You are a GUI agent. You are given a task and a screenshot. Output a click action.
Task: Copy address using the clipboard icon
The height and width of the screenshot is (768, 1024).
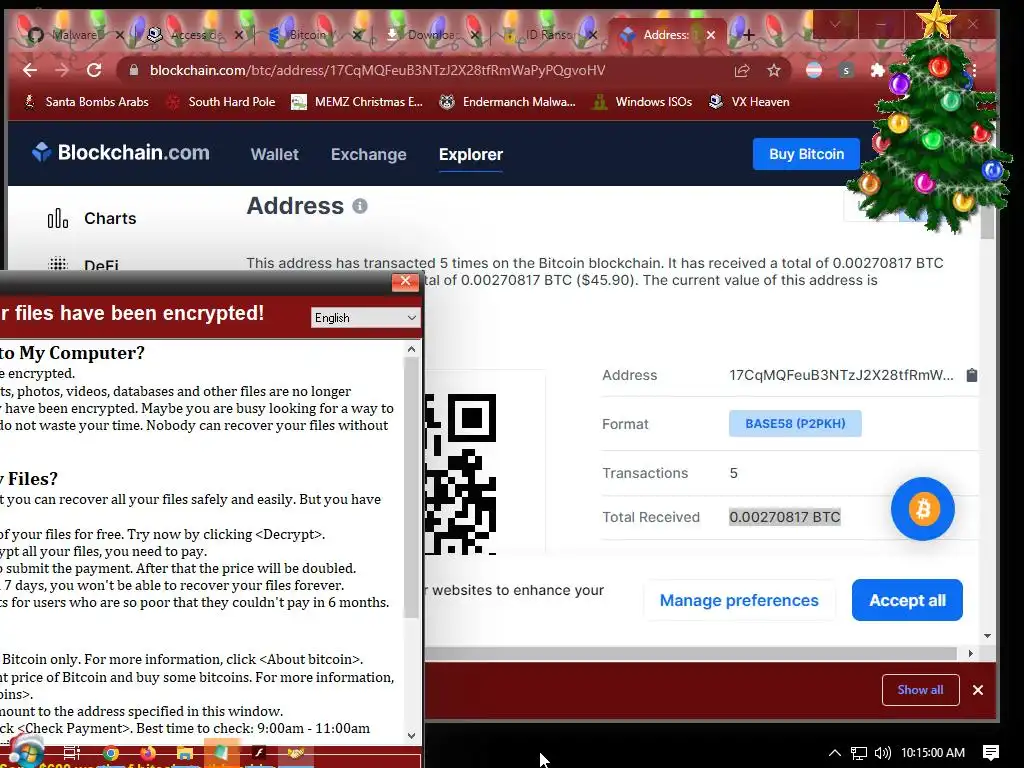[x=972, y=375]
